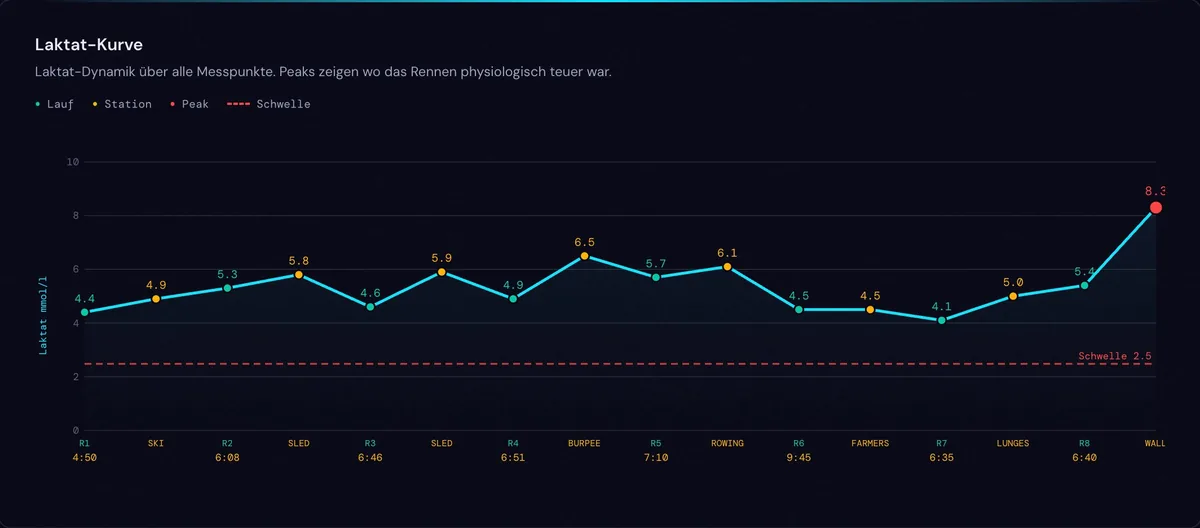Click the R1 data point marker at 4.4
The image size is (1200, 528).
[x=84, y=312]
